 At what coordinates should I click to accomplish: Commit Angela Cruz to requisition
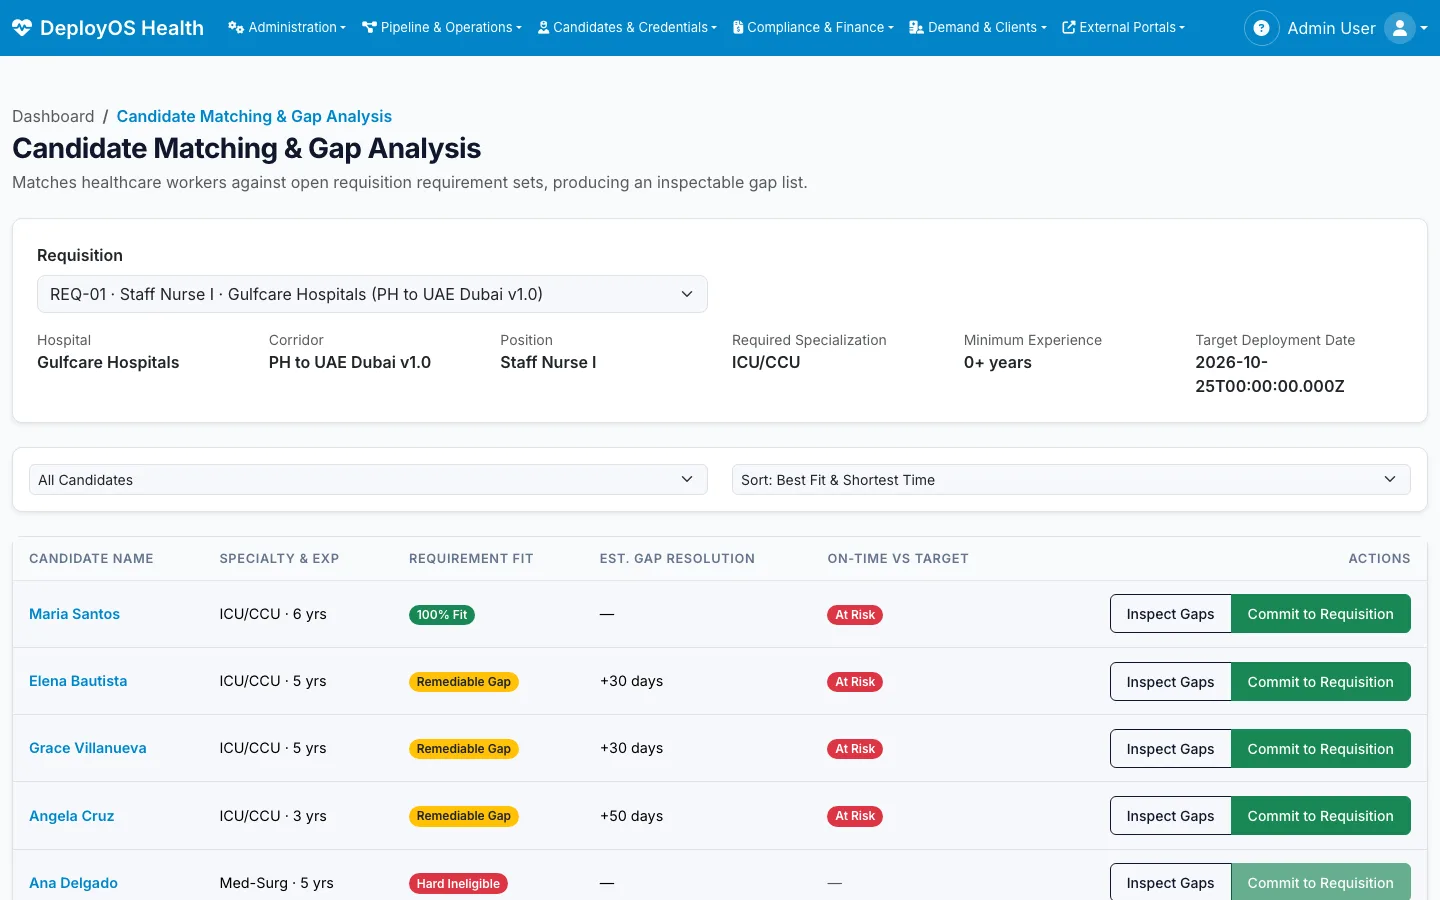coord(1320,816)
